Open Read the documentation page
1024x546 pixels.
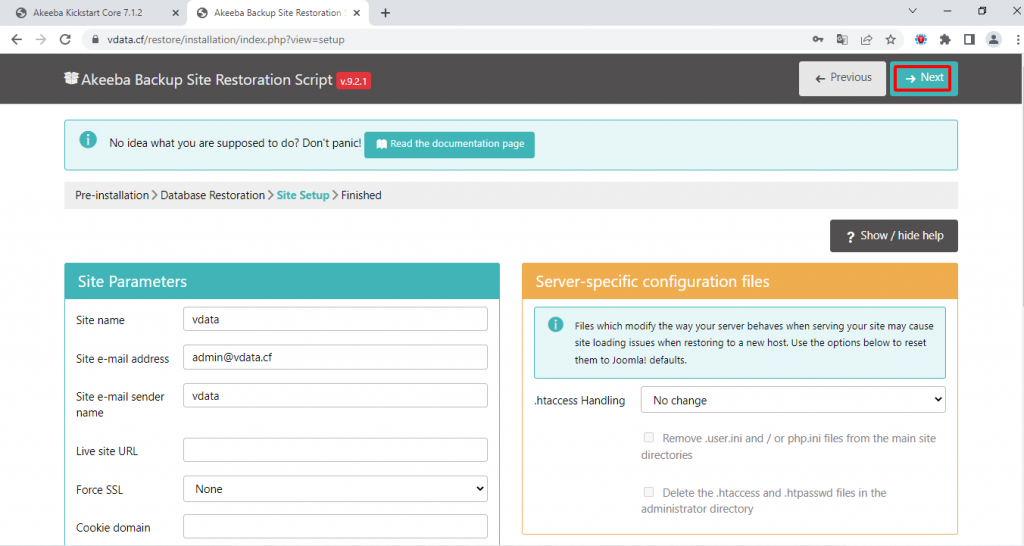449,144
